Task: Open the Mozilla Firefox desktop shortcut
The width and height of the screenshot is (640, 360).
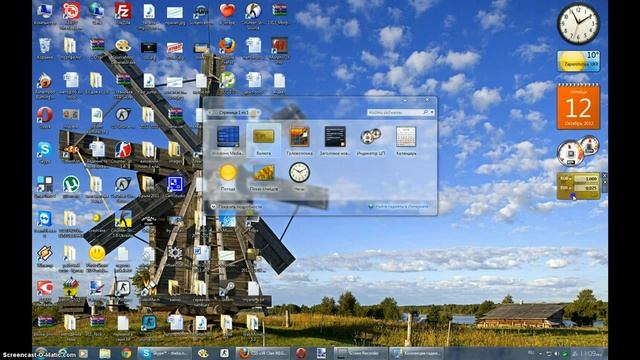Action: coord(227,49)
